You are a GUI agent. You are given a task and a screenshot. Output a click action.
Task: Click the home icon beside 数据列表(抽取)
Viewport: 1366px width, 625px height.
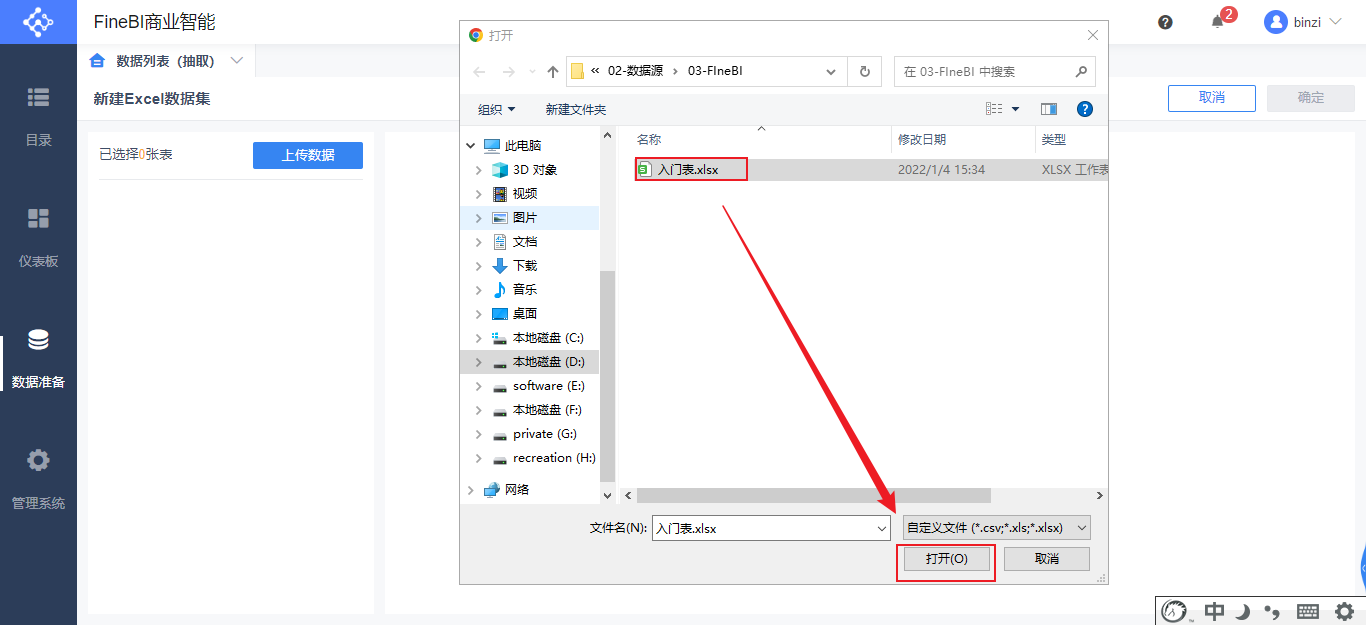point(97,61)
